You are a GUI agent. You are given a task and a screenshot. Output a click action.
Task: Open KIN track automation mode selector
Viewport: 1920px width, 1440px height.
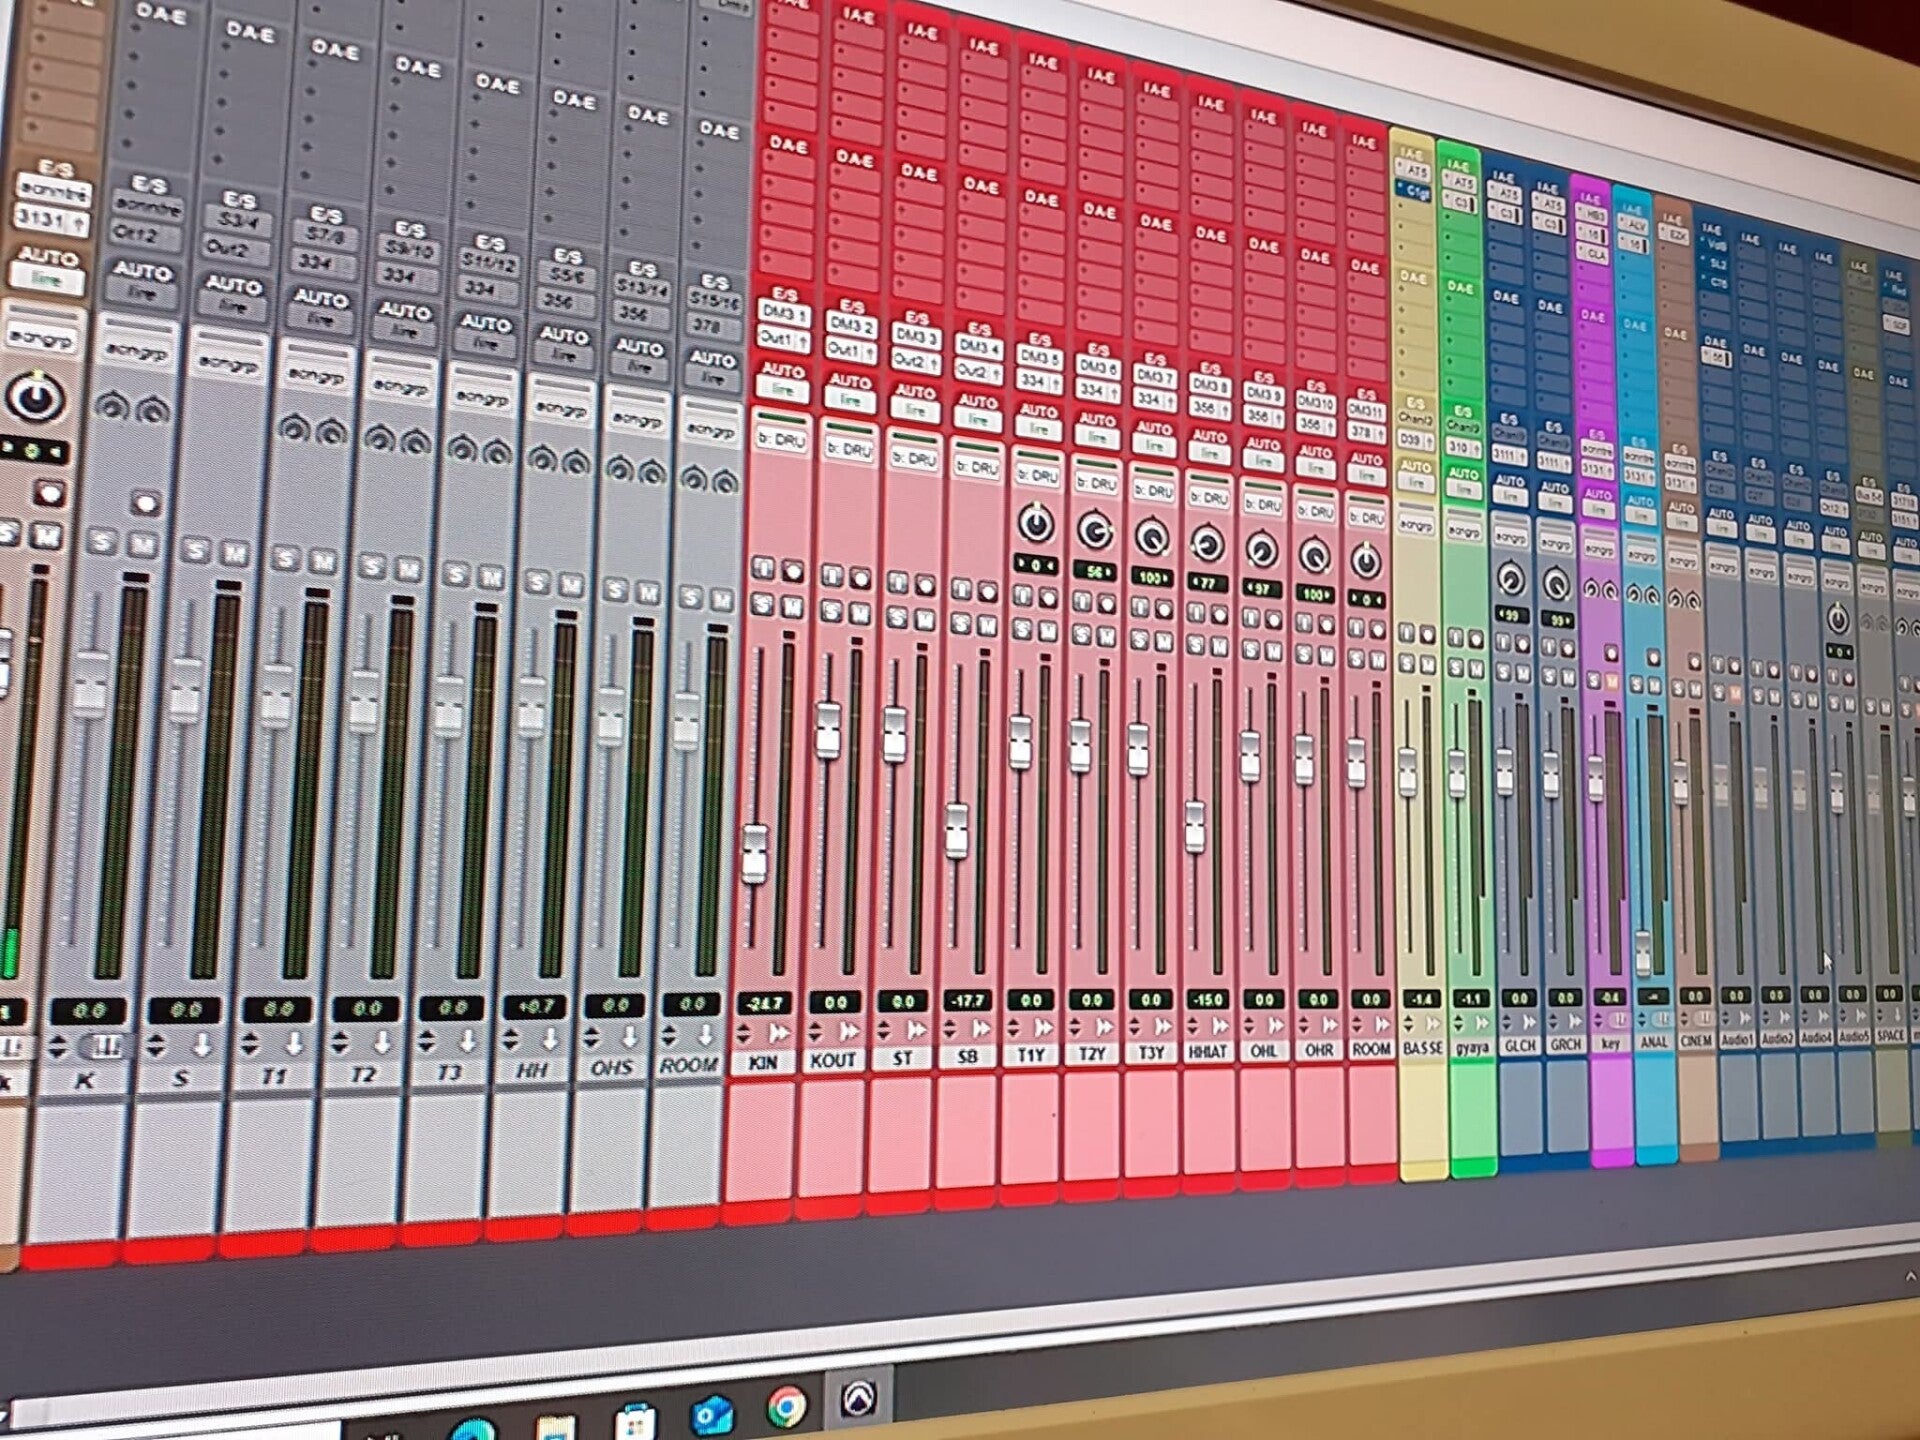pyautogui.click(x=781, y=390)
